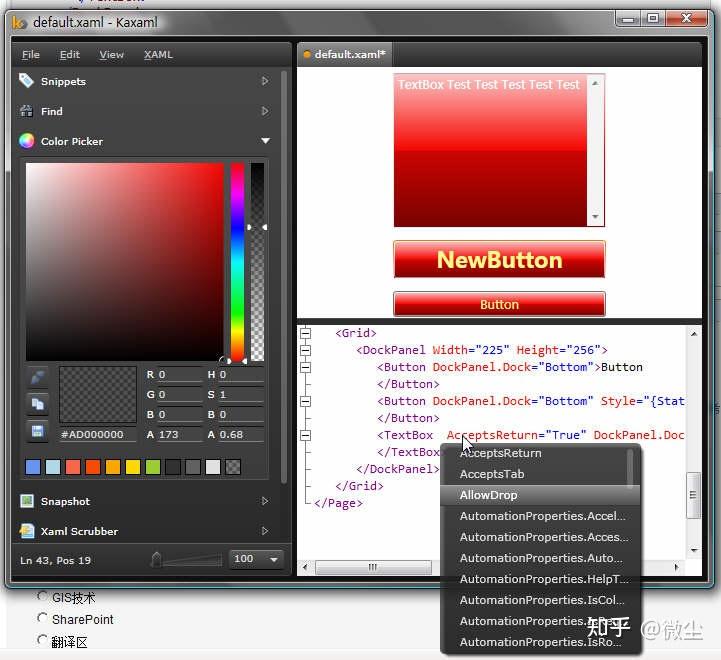Open the Edit menu
Viewport: 721px width, 660px height.
point(70,55)
